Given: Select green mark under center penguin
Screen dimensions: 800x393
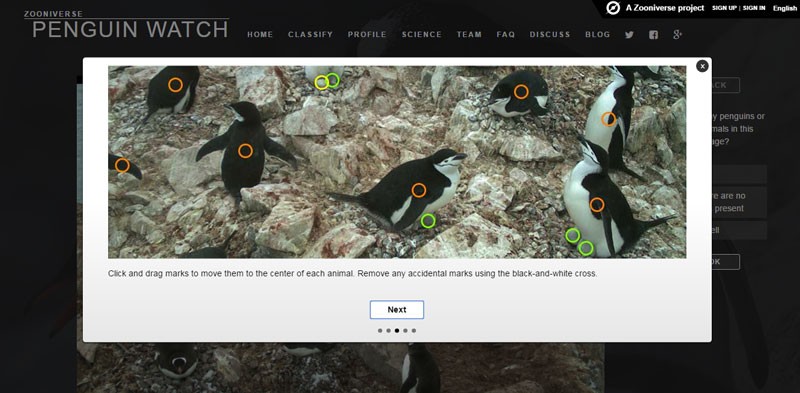Looking at the screenshot, I should [x=428, y=220].
